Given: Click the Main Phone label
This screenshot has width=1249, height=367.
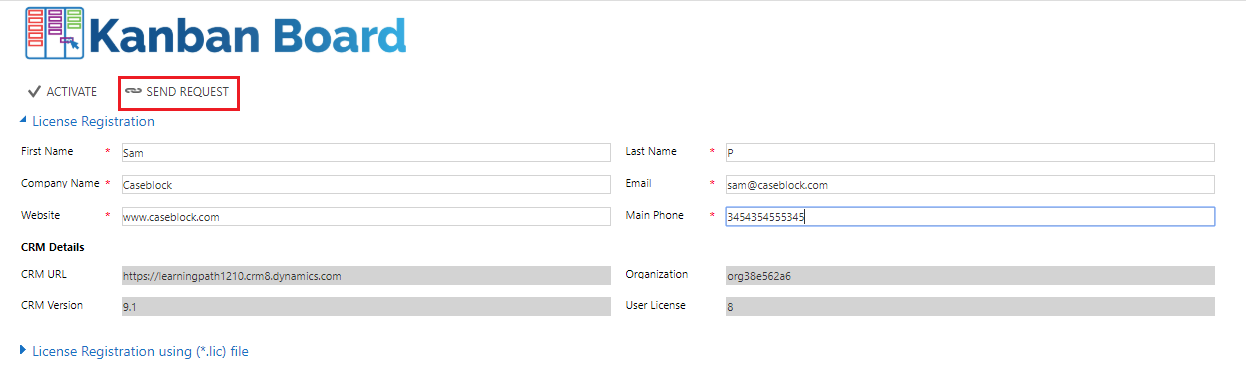Looking at the screenshot, I should pos(655,215).
